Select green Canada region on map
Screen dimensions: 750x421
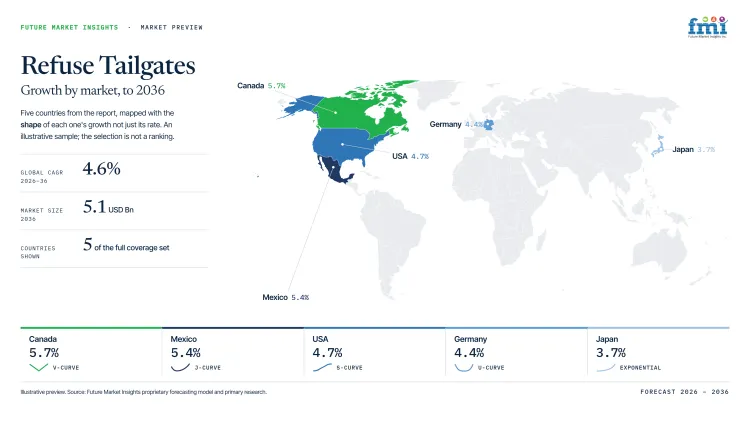(x=364, y=108)
